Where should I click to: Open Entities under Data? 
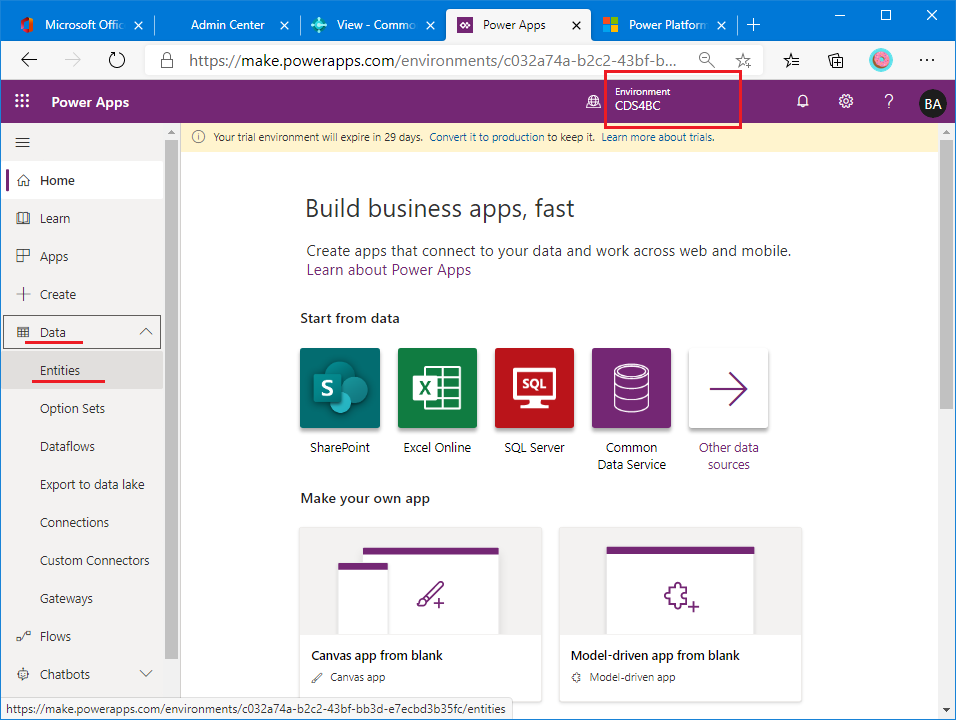point(83,370)
